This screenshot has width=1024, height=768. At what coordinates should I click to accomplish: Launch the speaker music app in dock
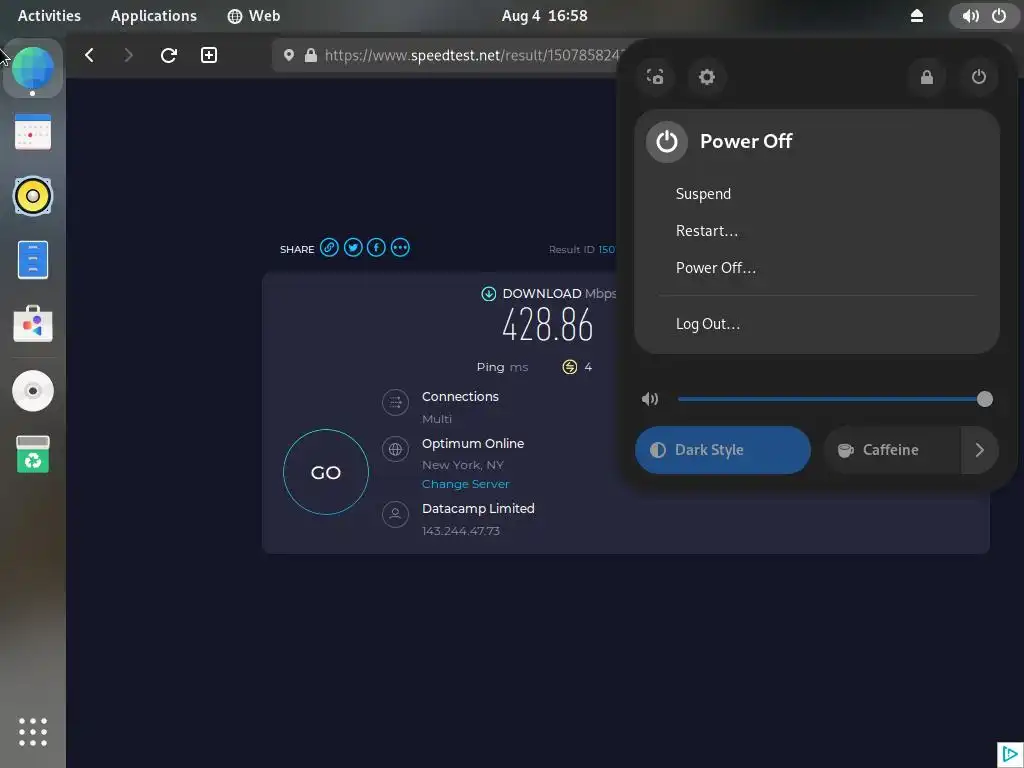(33, 195)
